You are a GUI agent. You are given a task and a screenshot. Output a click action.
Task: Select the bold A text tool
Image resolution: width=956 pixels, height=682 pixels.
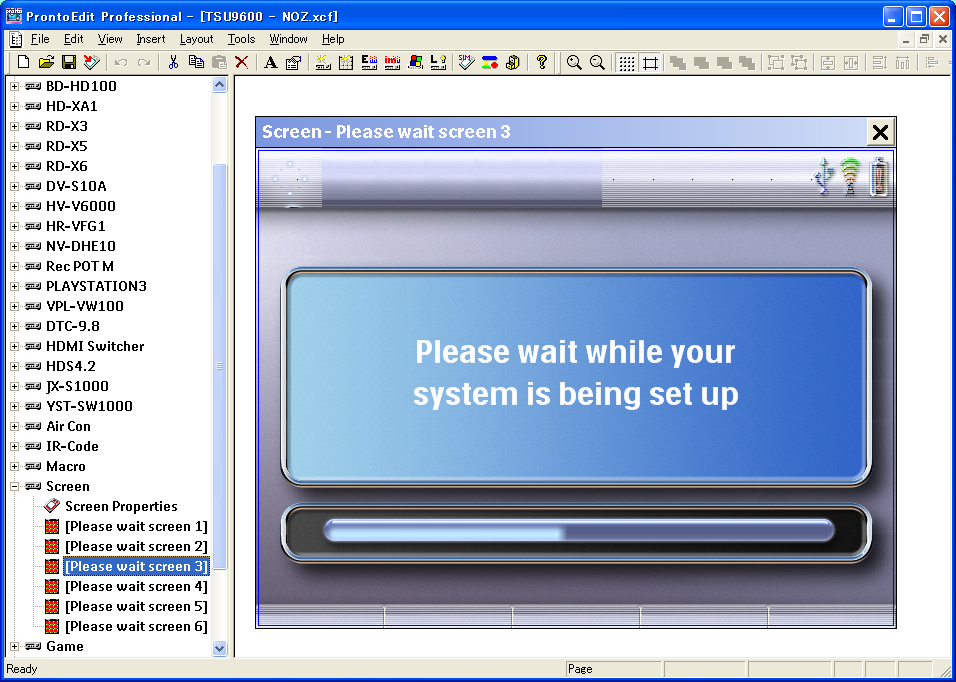click(x=270, y=62)
